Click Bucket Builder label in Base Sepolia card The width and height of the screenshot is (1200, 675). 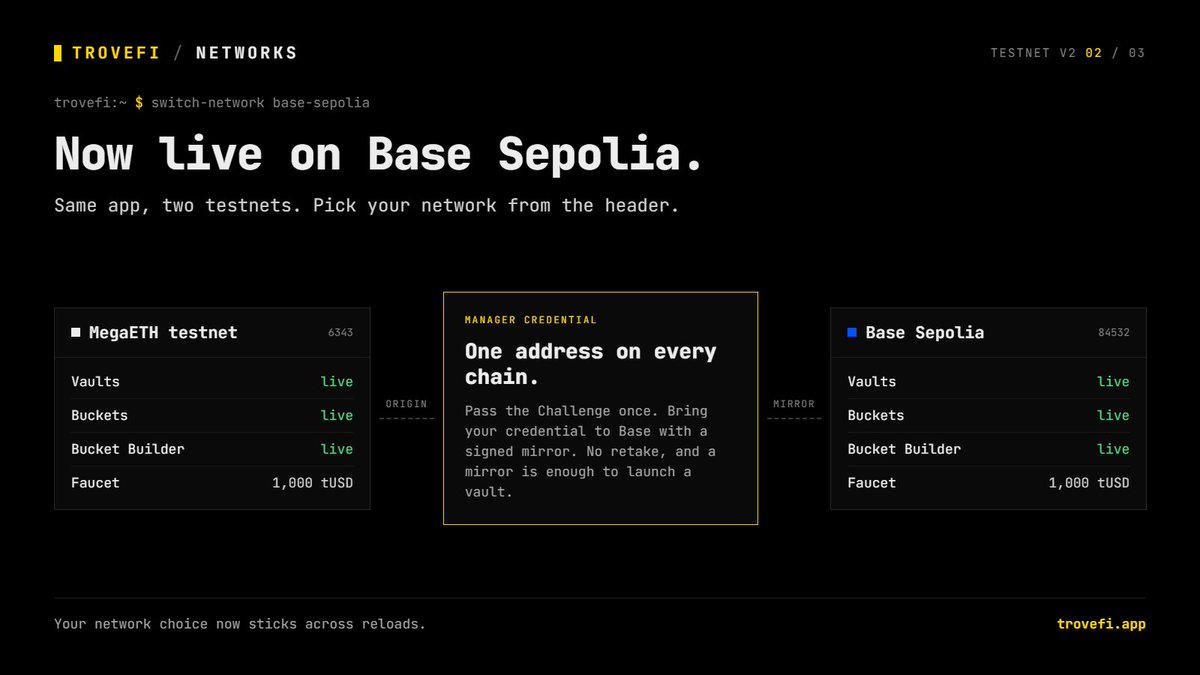click(x=904, y=449)
